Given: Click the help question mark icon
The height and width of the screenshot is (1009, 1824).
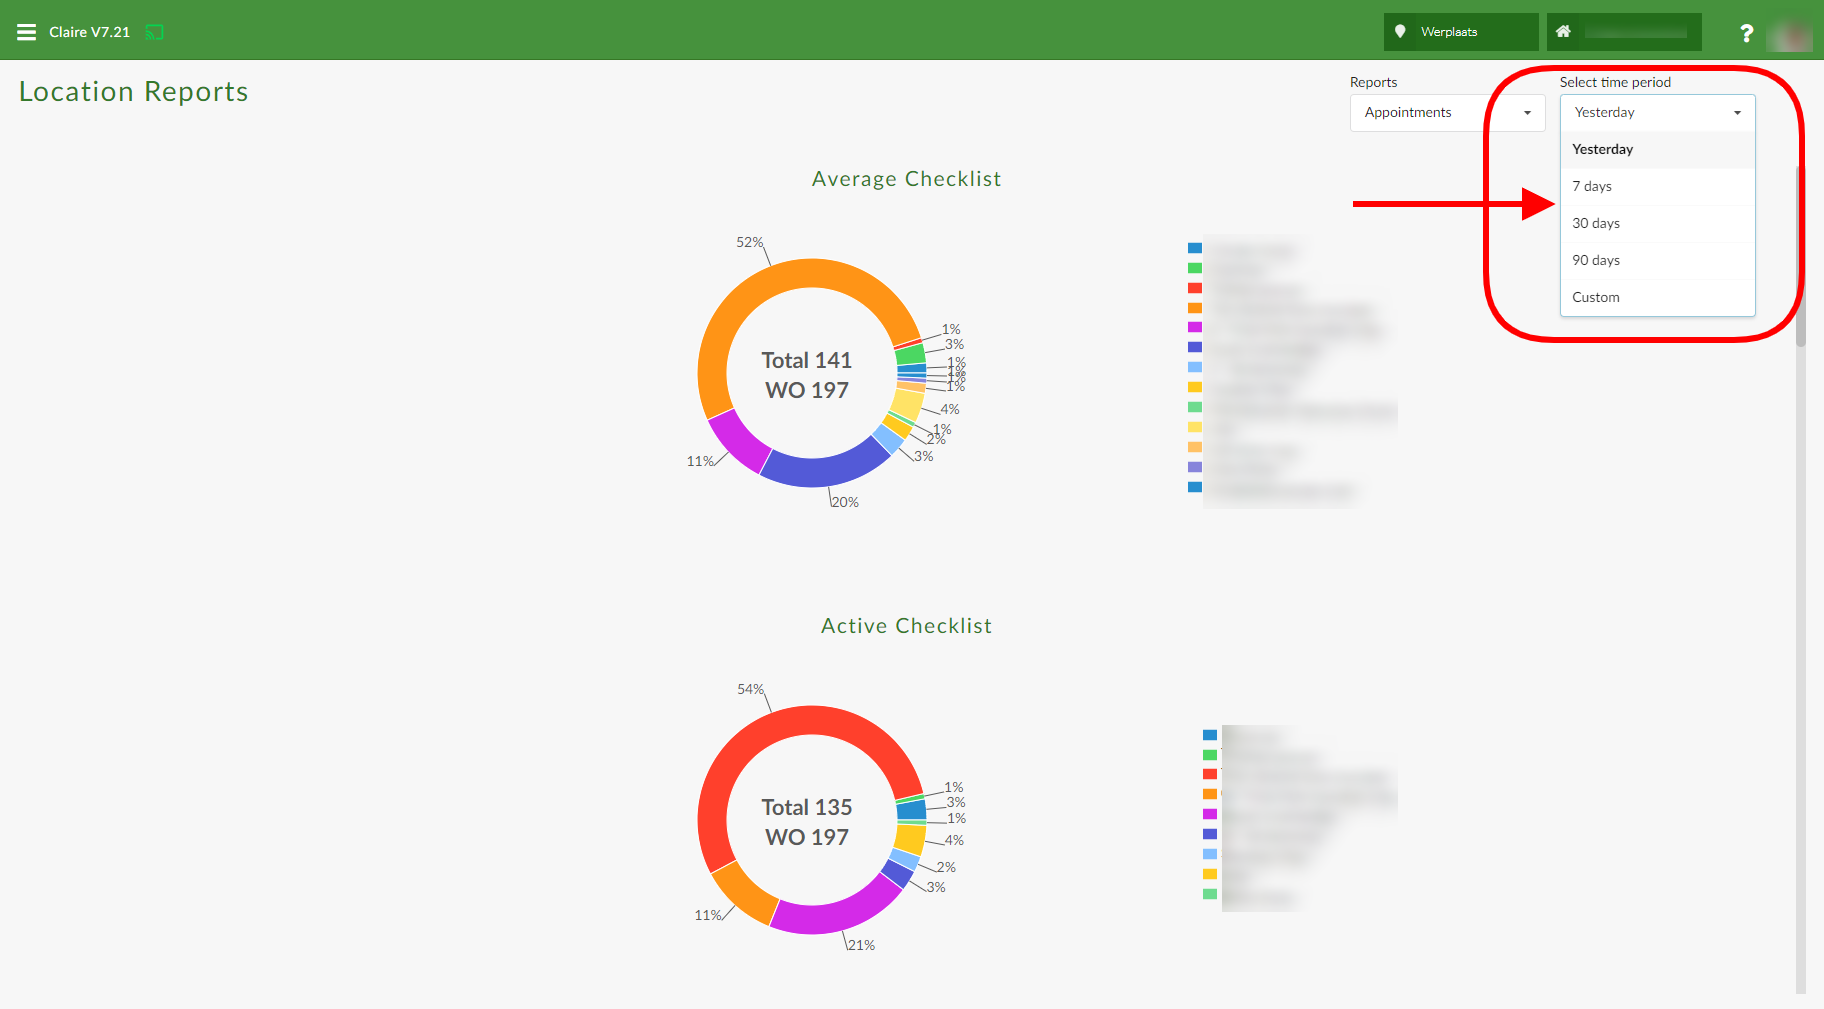Looking at the screenshot, I should [1746, 33].
